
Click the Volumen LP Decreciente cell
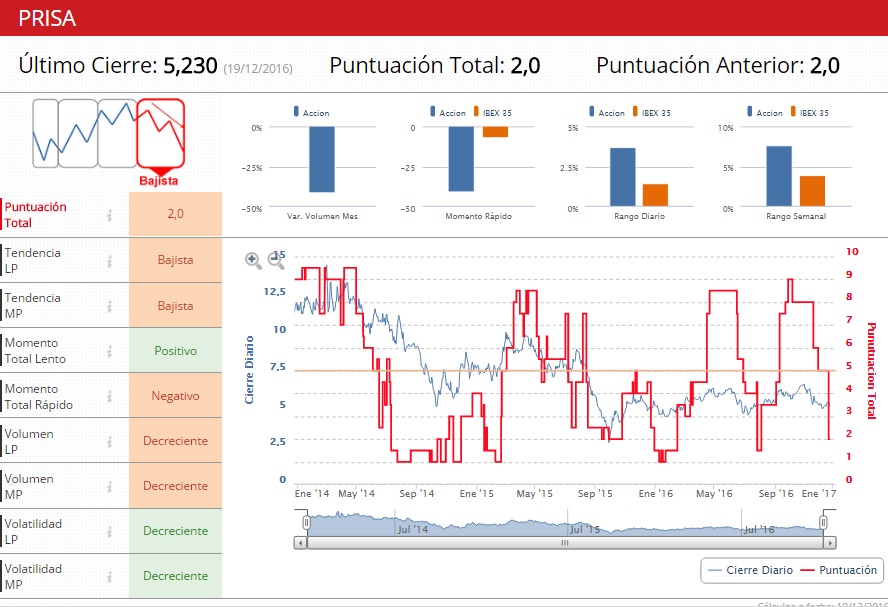(176, 441)
